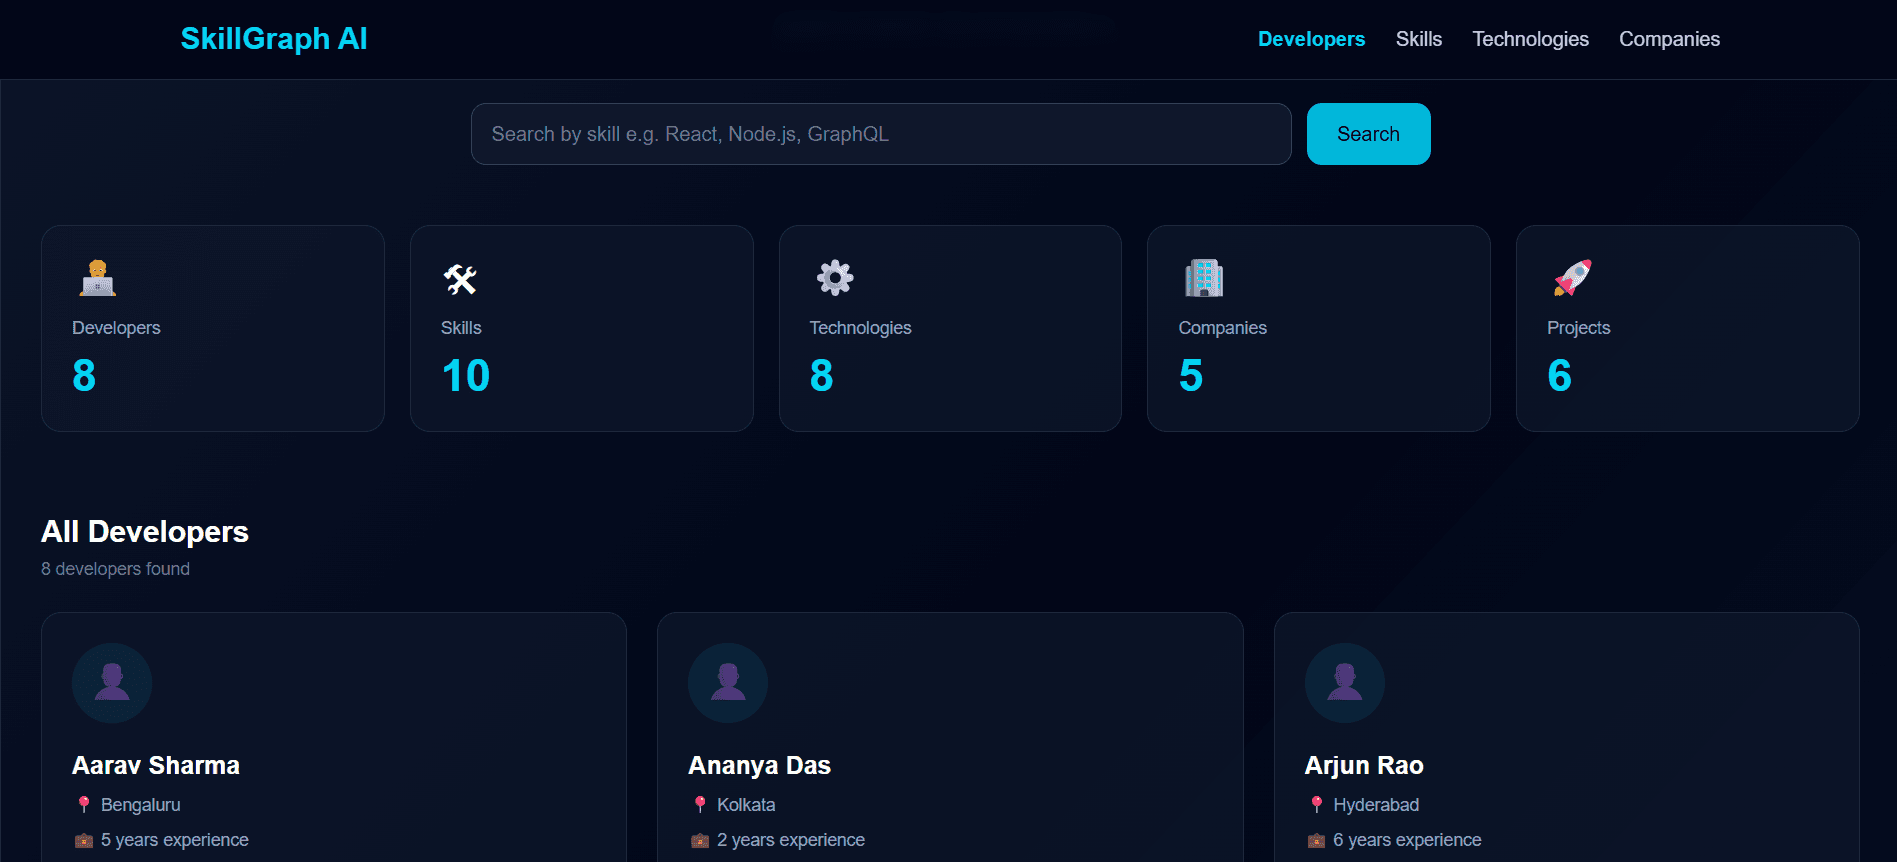Open Aarav Sharma developer name
The height and width of the screenshot is (862, 1897).
tap(156, 766)
